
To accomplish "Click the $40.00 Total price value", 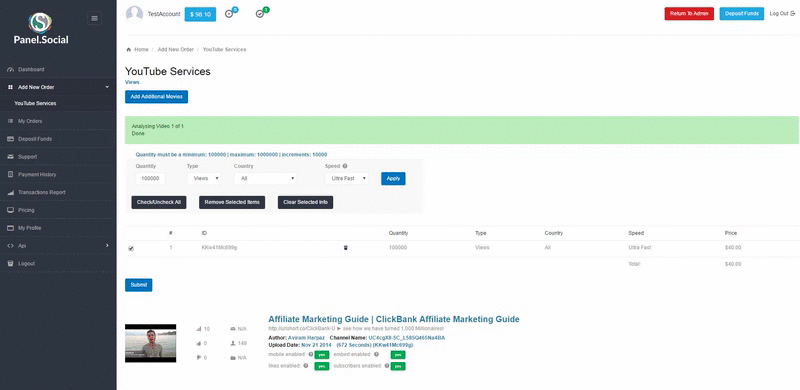I will (733, 264).
